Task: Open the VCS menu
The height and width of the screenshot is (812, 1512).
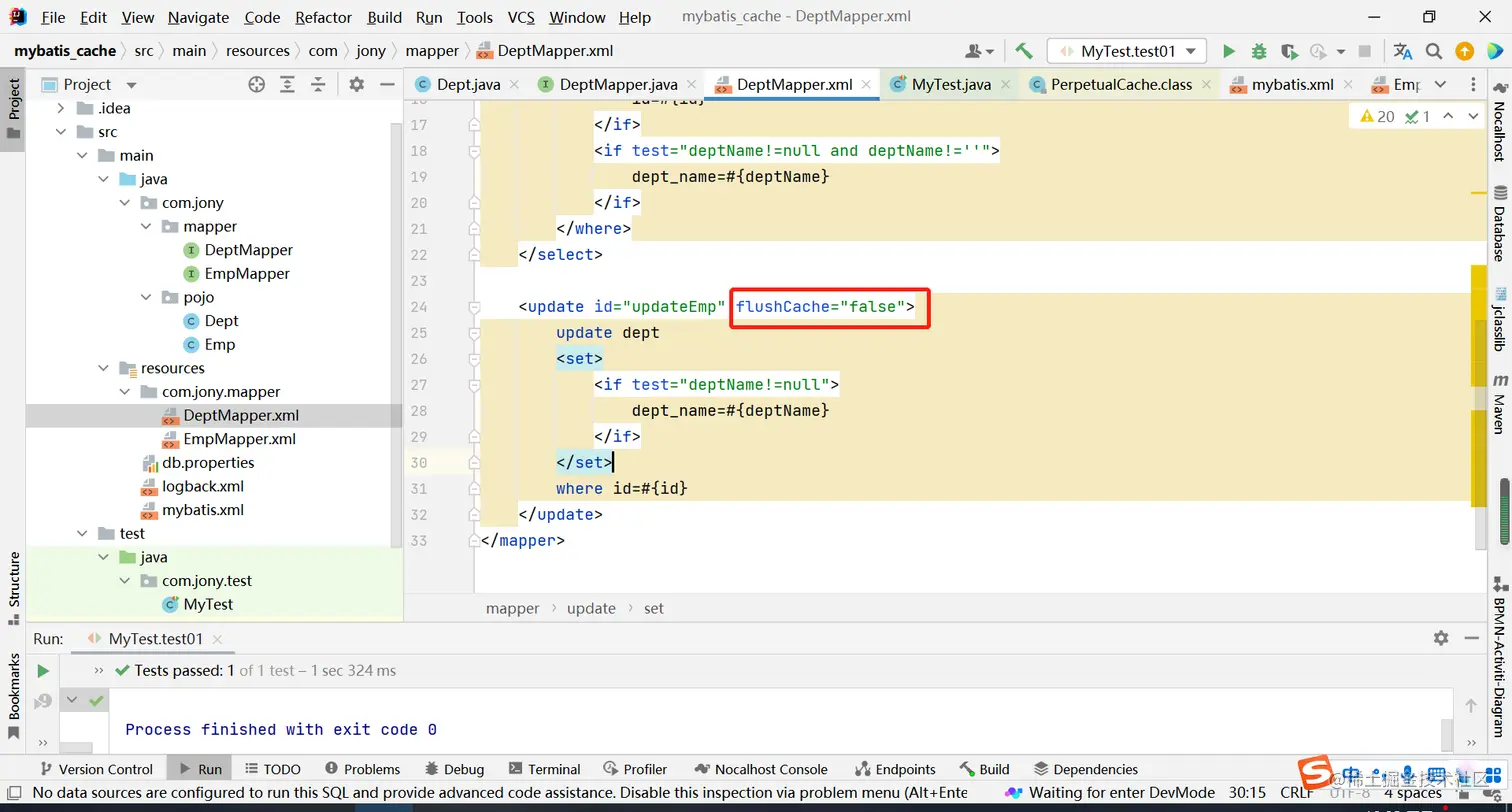Action: (521, 17)
